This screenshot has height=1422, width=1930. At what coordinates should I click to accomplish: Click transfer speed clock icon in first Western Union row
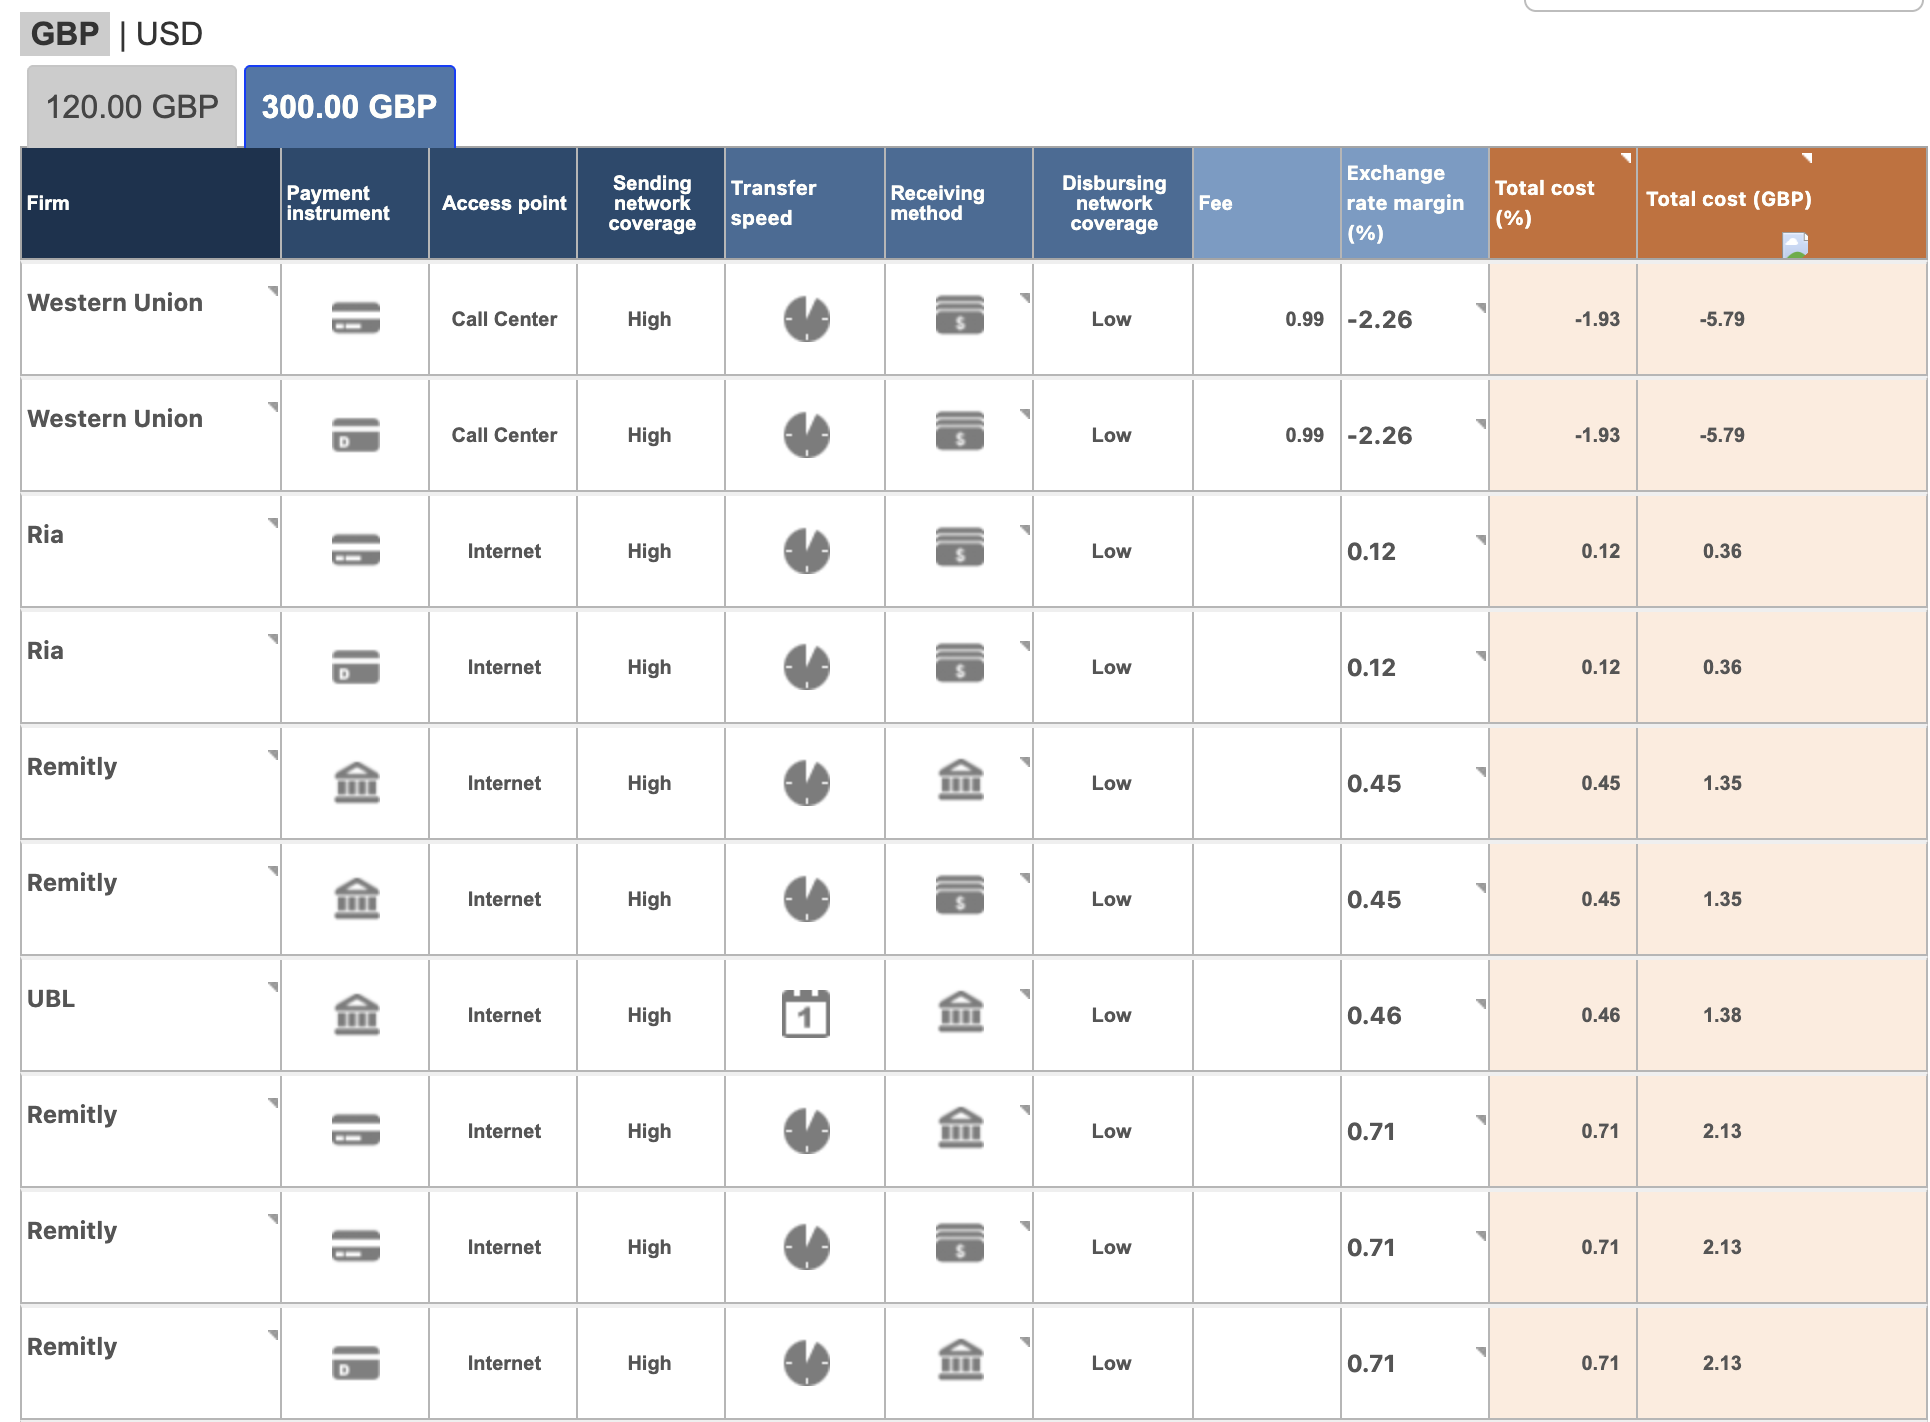click(x=806, y=319)
